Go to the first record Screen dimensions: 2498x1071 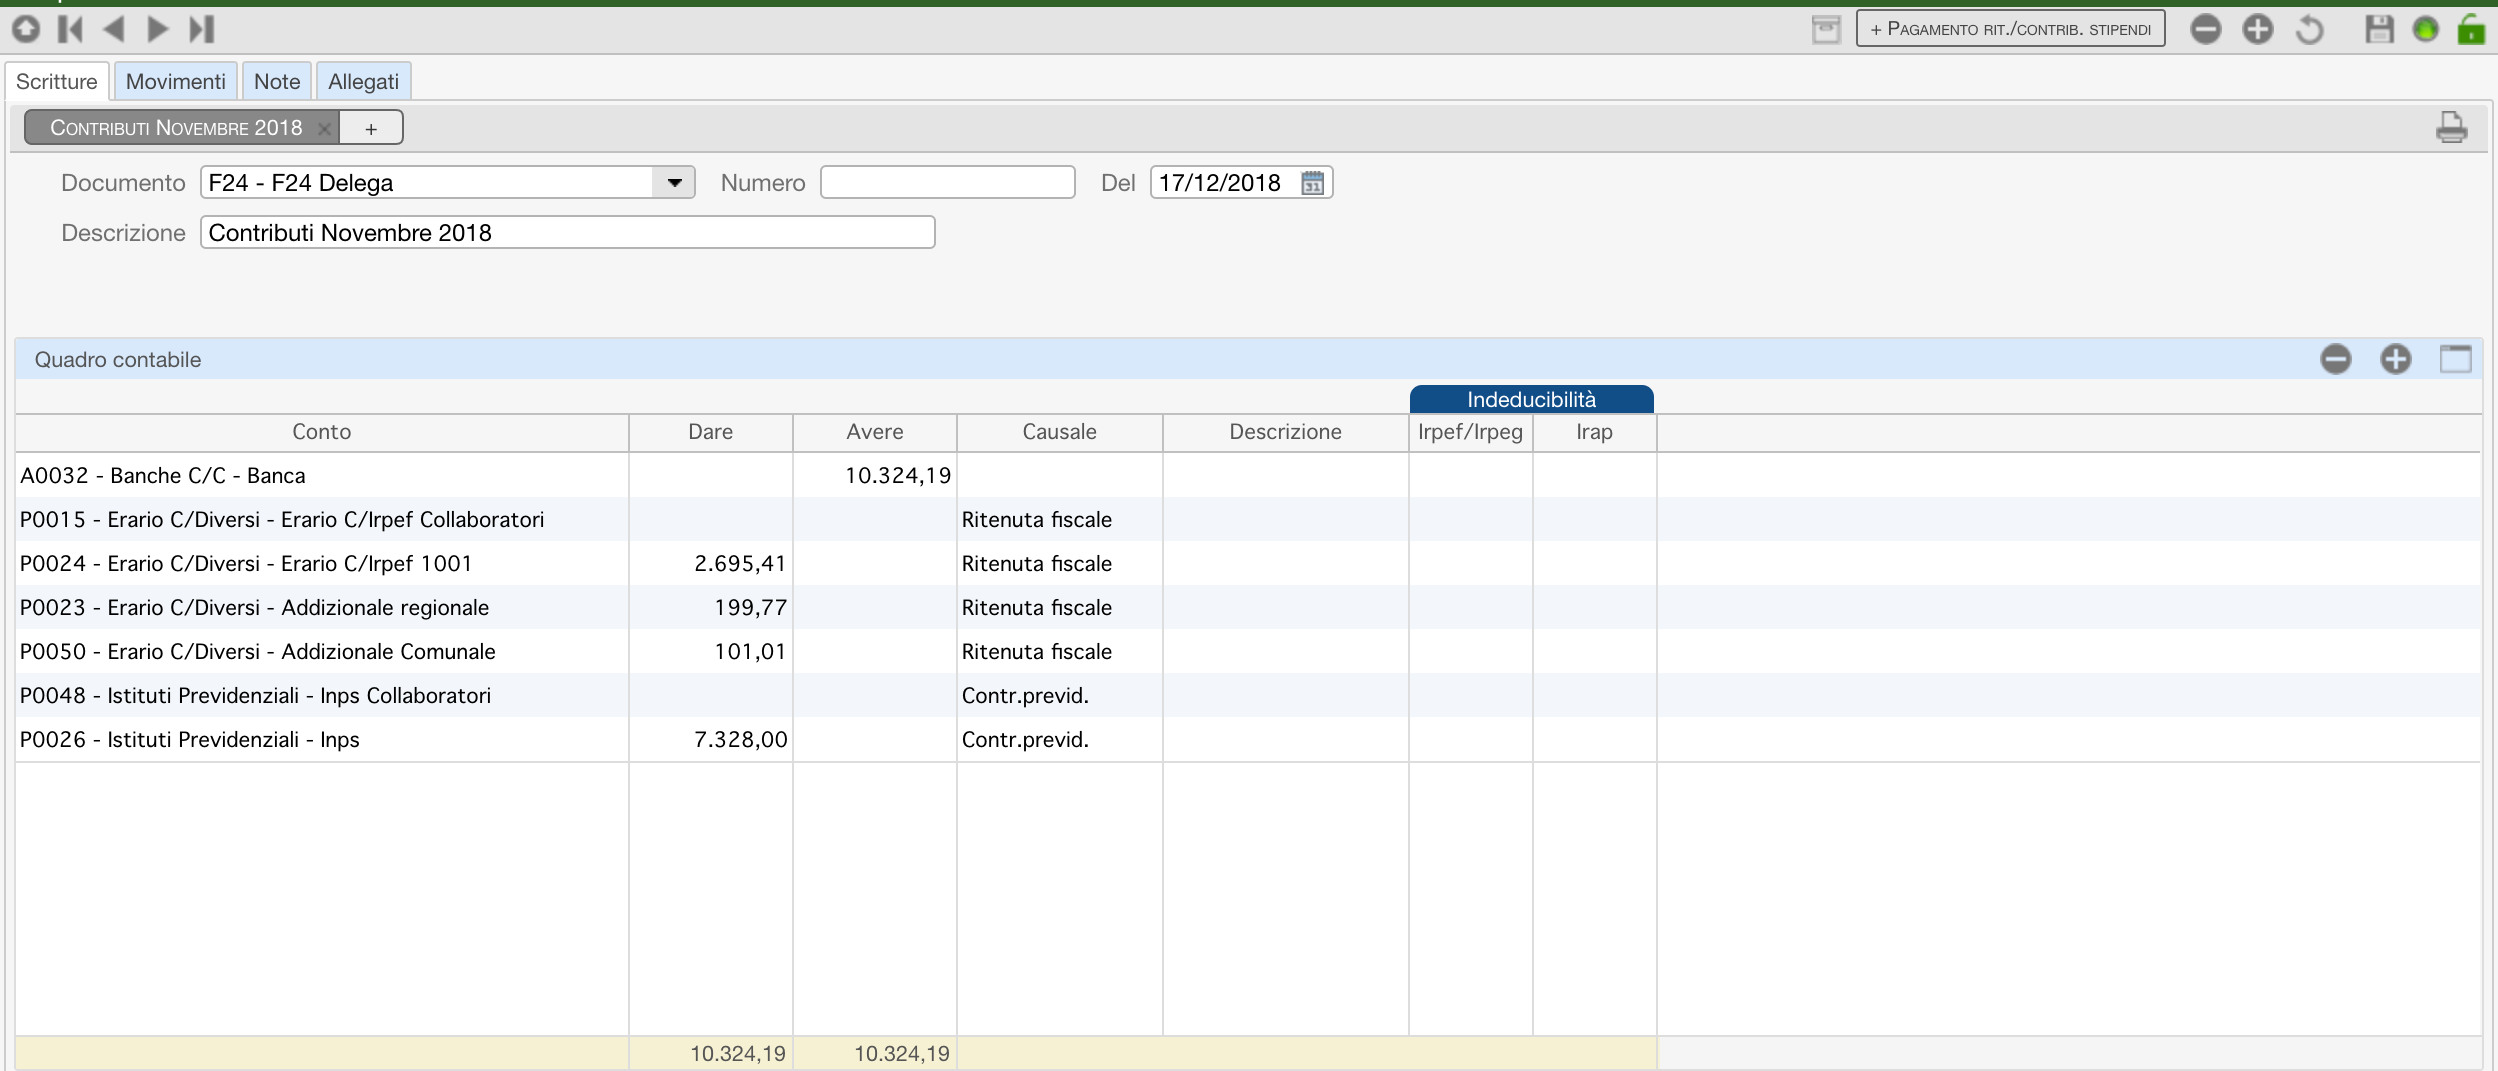(x=70, y=29)
